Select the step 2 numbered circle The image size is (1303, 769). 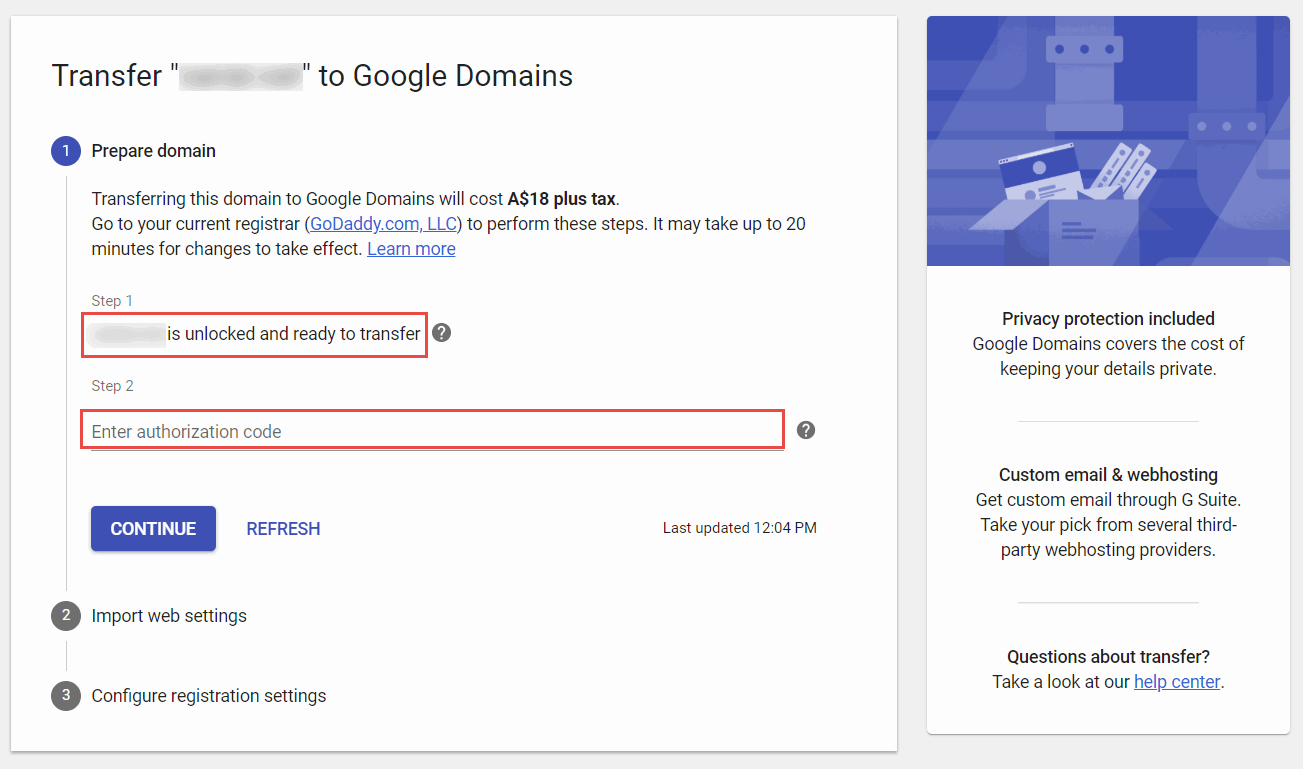pos(66,615)
